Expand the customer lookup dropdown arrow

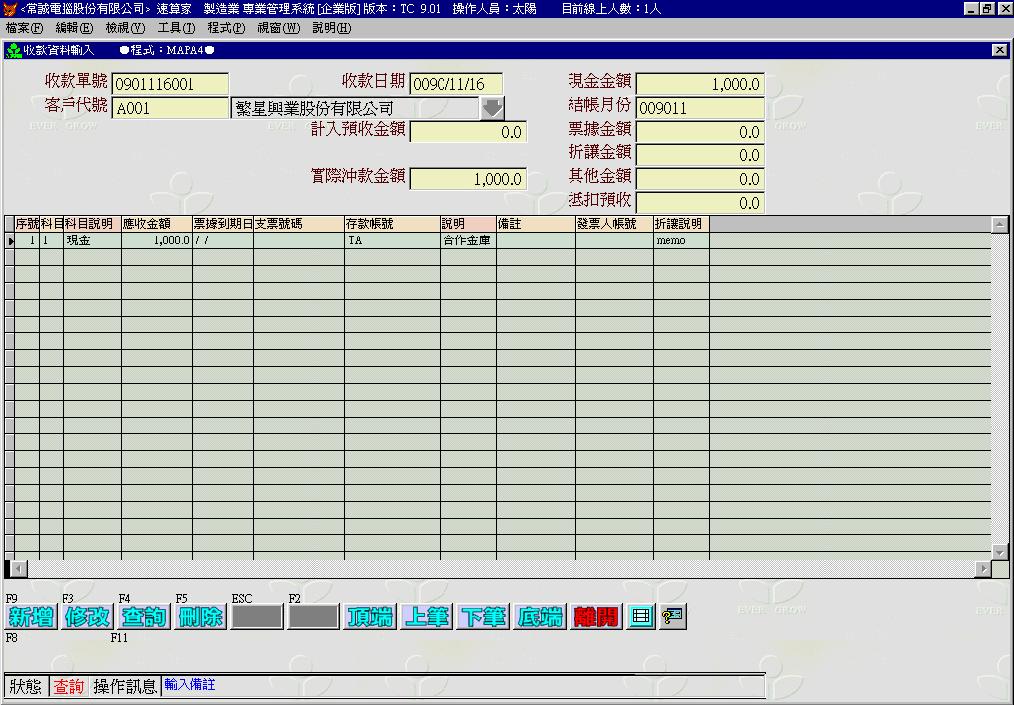492,108
